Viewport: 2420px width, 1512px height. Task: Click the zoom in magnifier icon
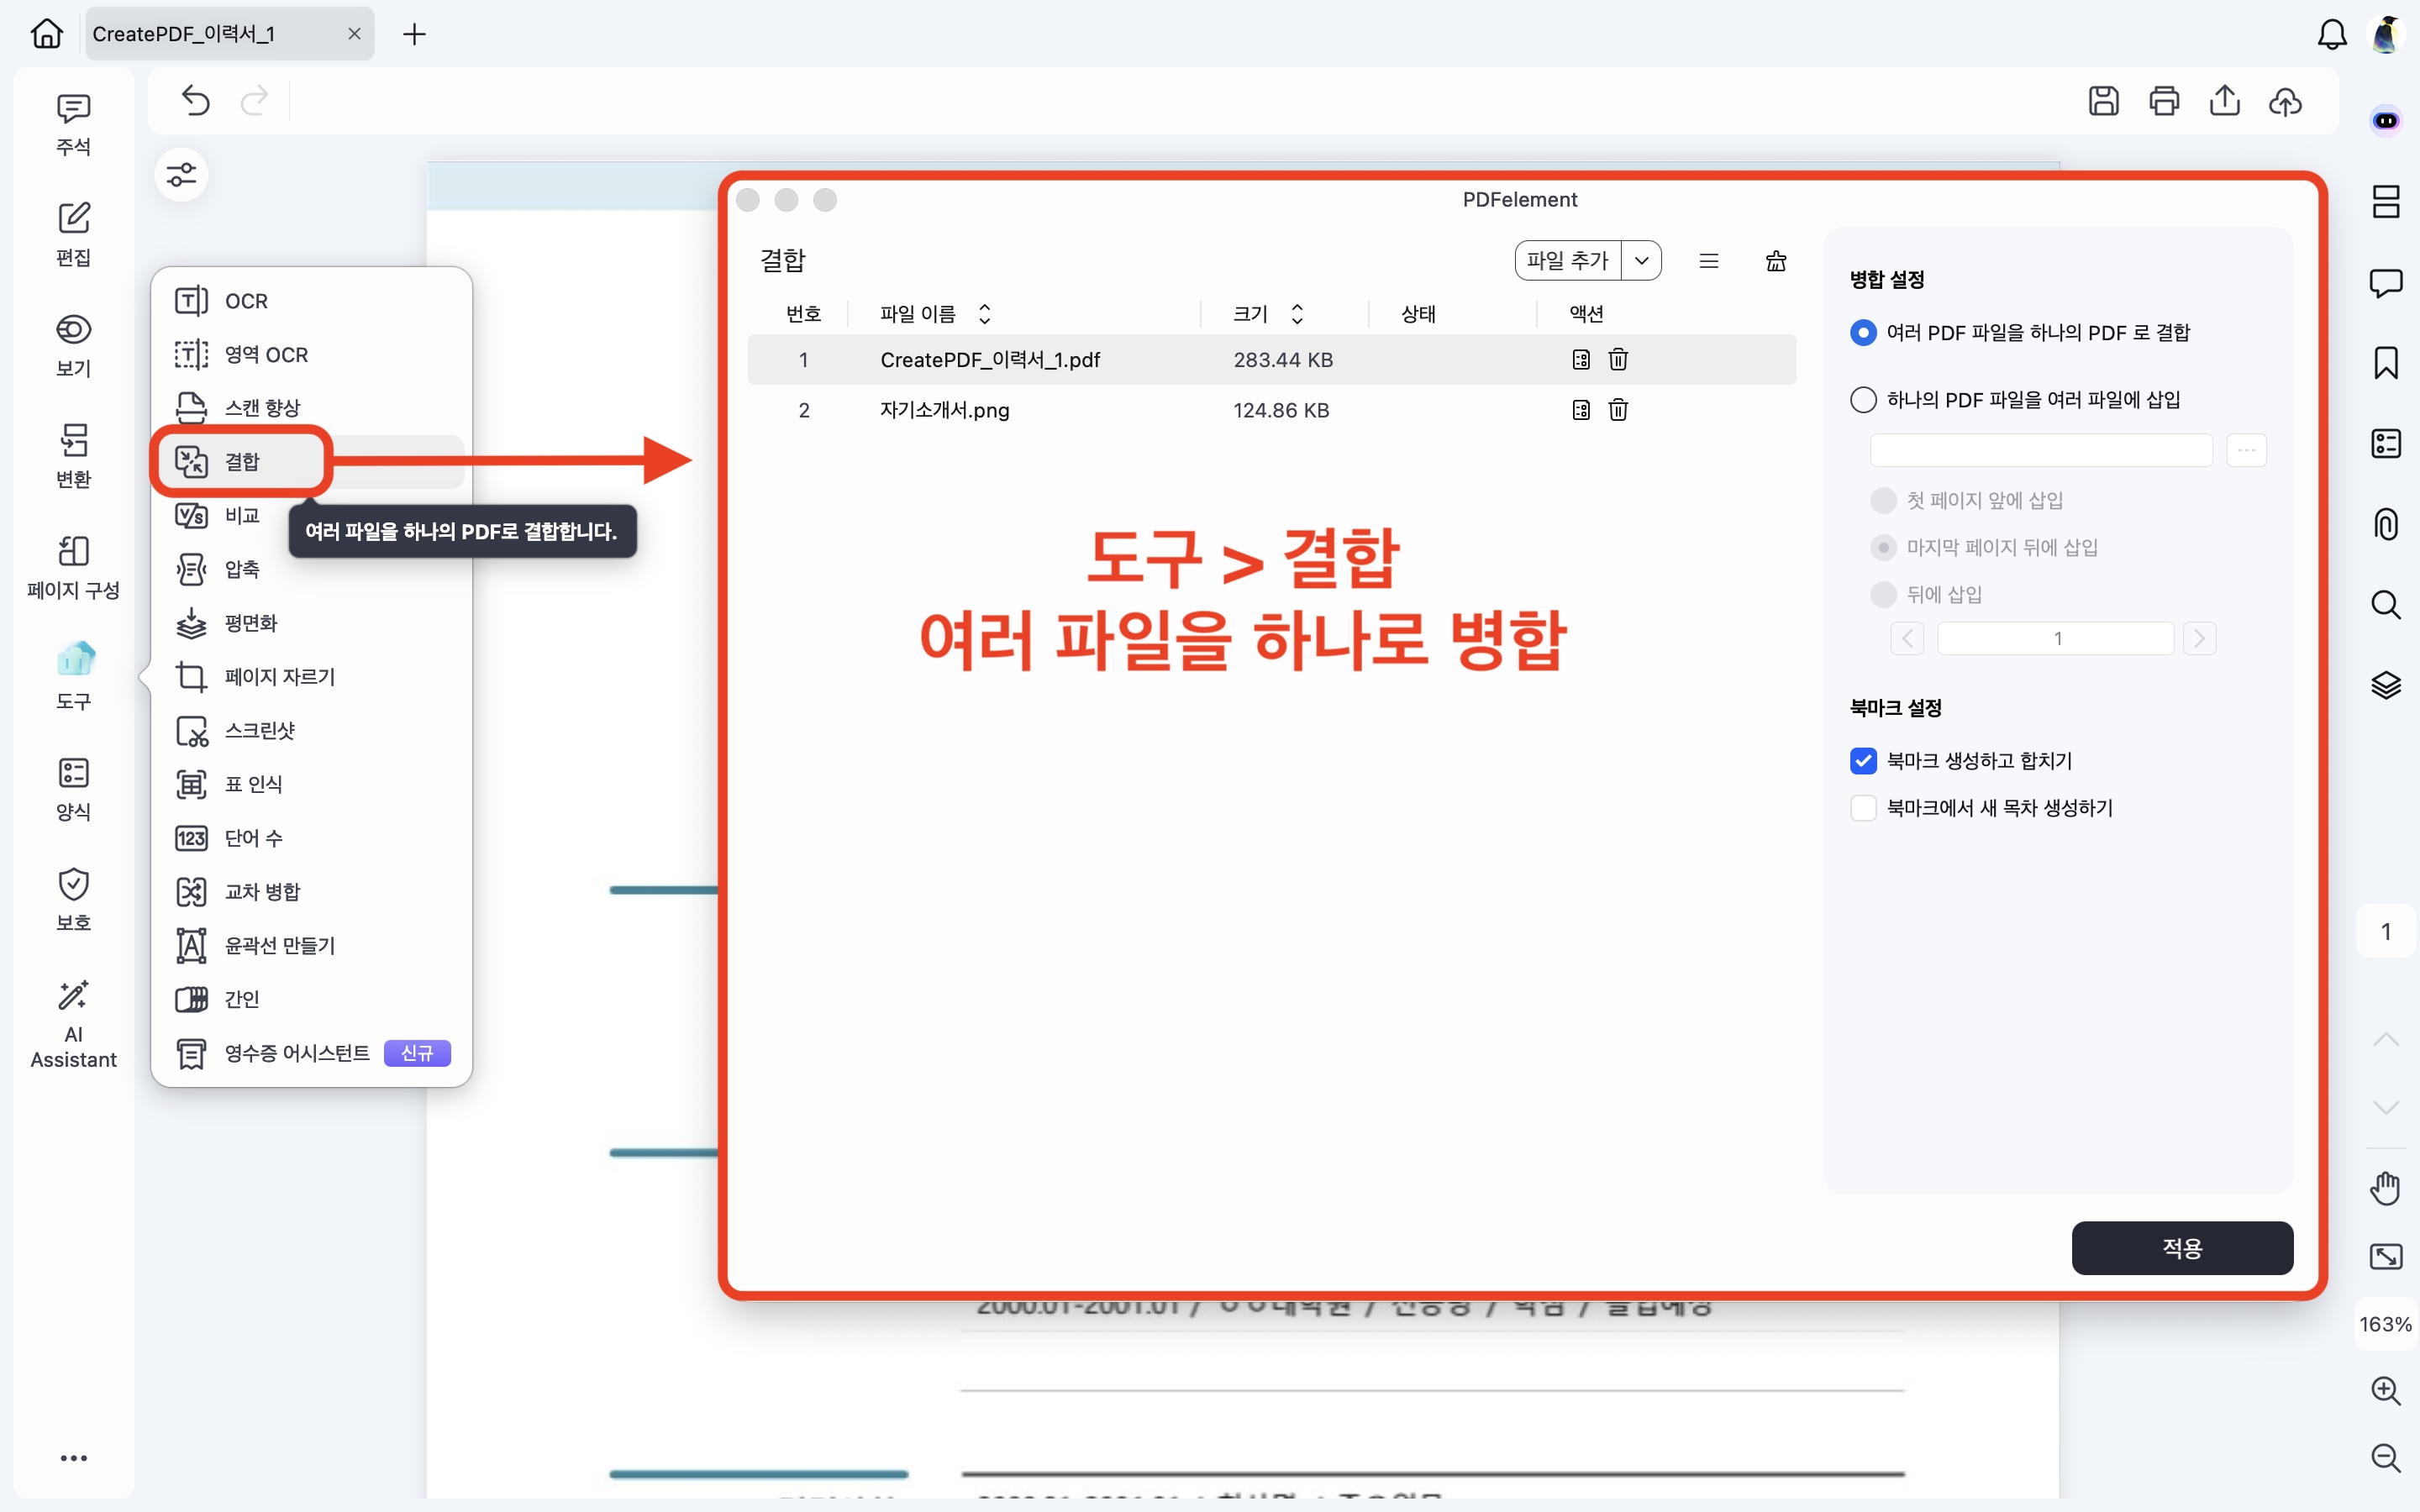(x=2386, y=1390)
